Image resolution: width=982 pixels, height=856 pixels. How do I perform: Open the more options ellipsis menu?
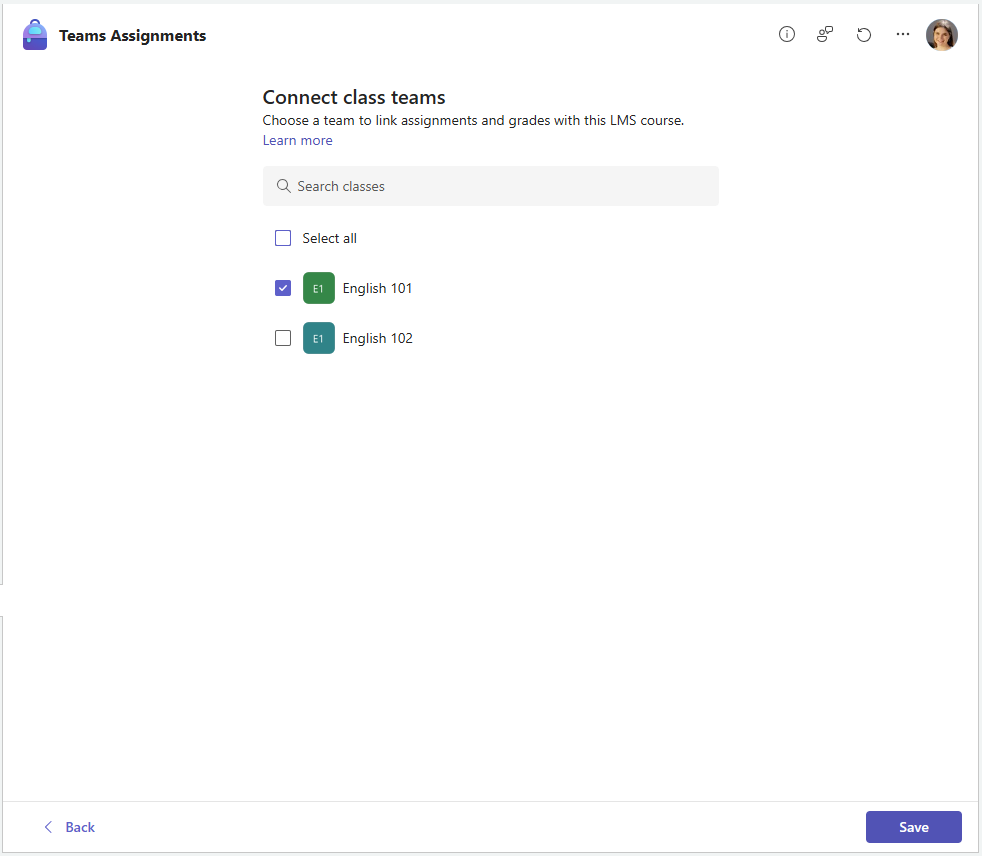tap(902, 34)
